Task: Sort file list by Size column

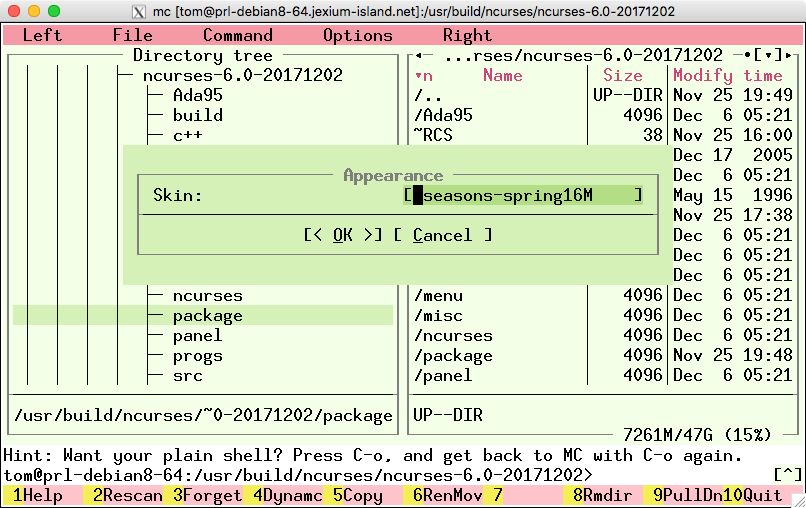Action: [622, 75]
